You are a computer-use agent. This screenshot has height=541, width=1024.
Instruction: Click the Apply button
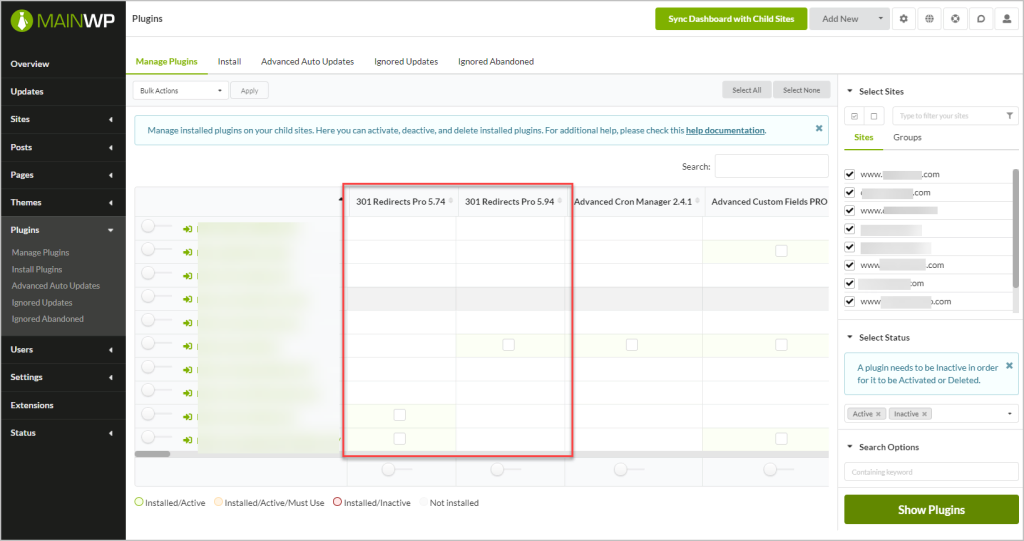point(249,91)
